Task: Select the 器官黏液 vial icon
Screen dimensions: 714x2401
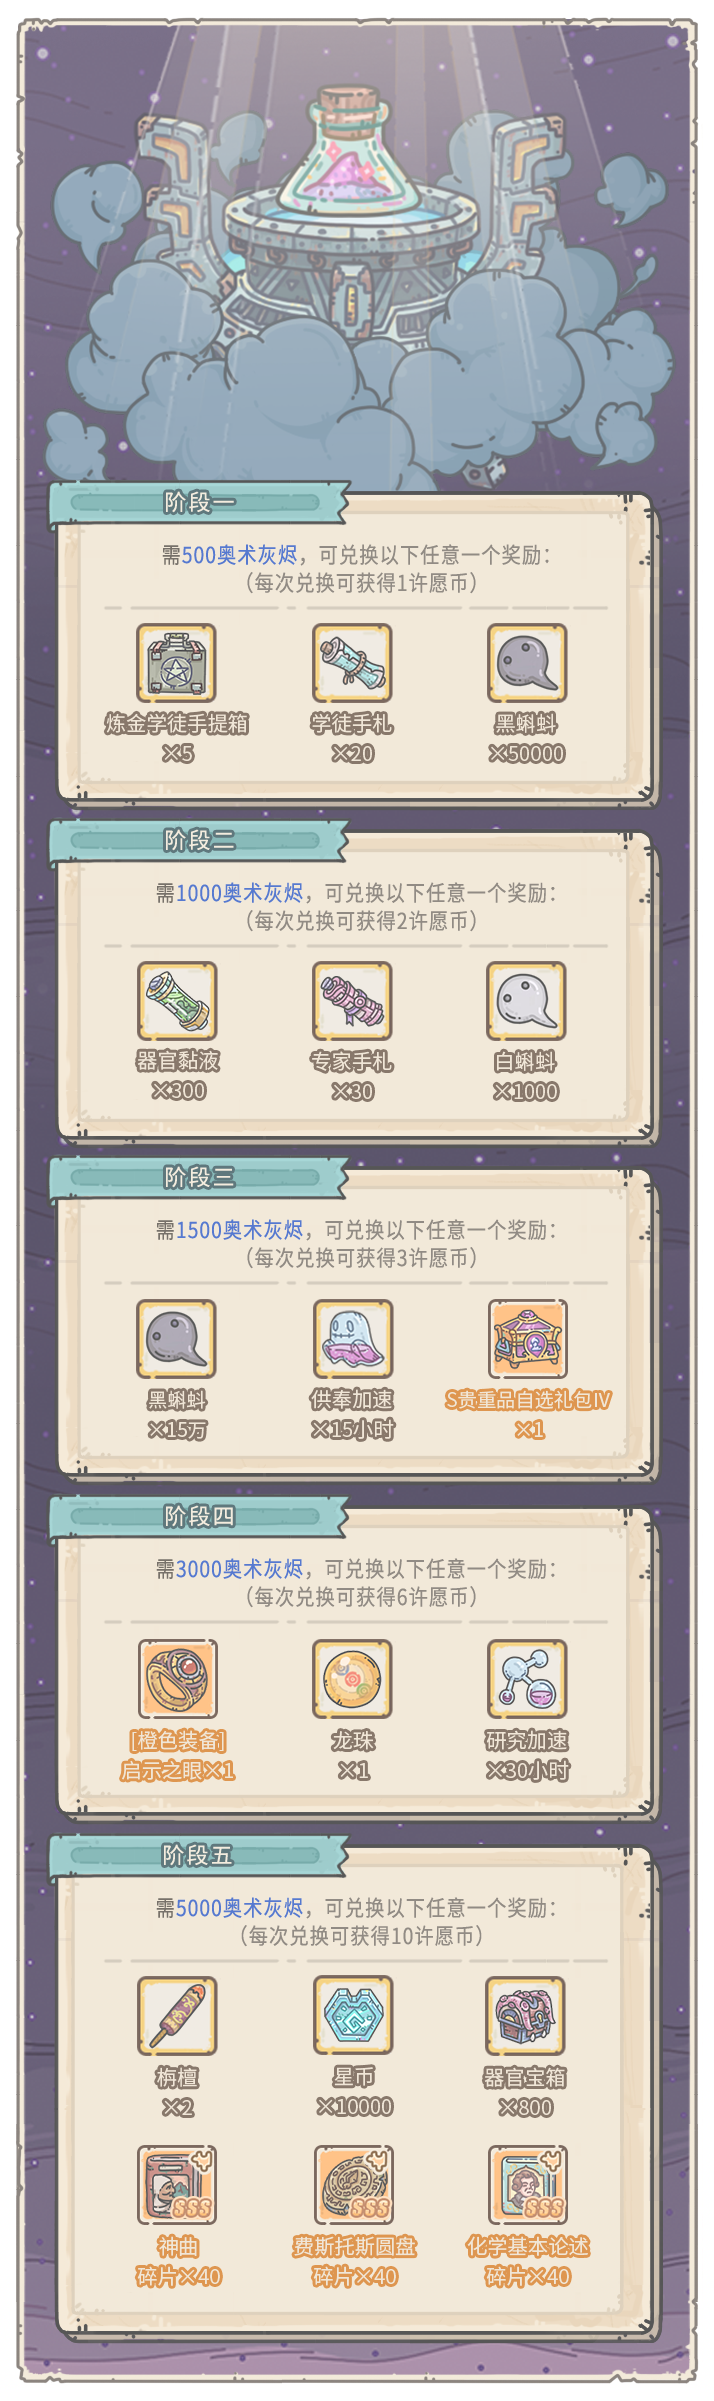Action: [177, 1001]
